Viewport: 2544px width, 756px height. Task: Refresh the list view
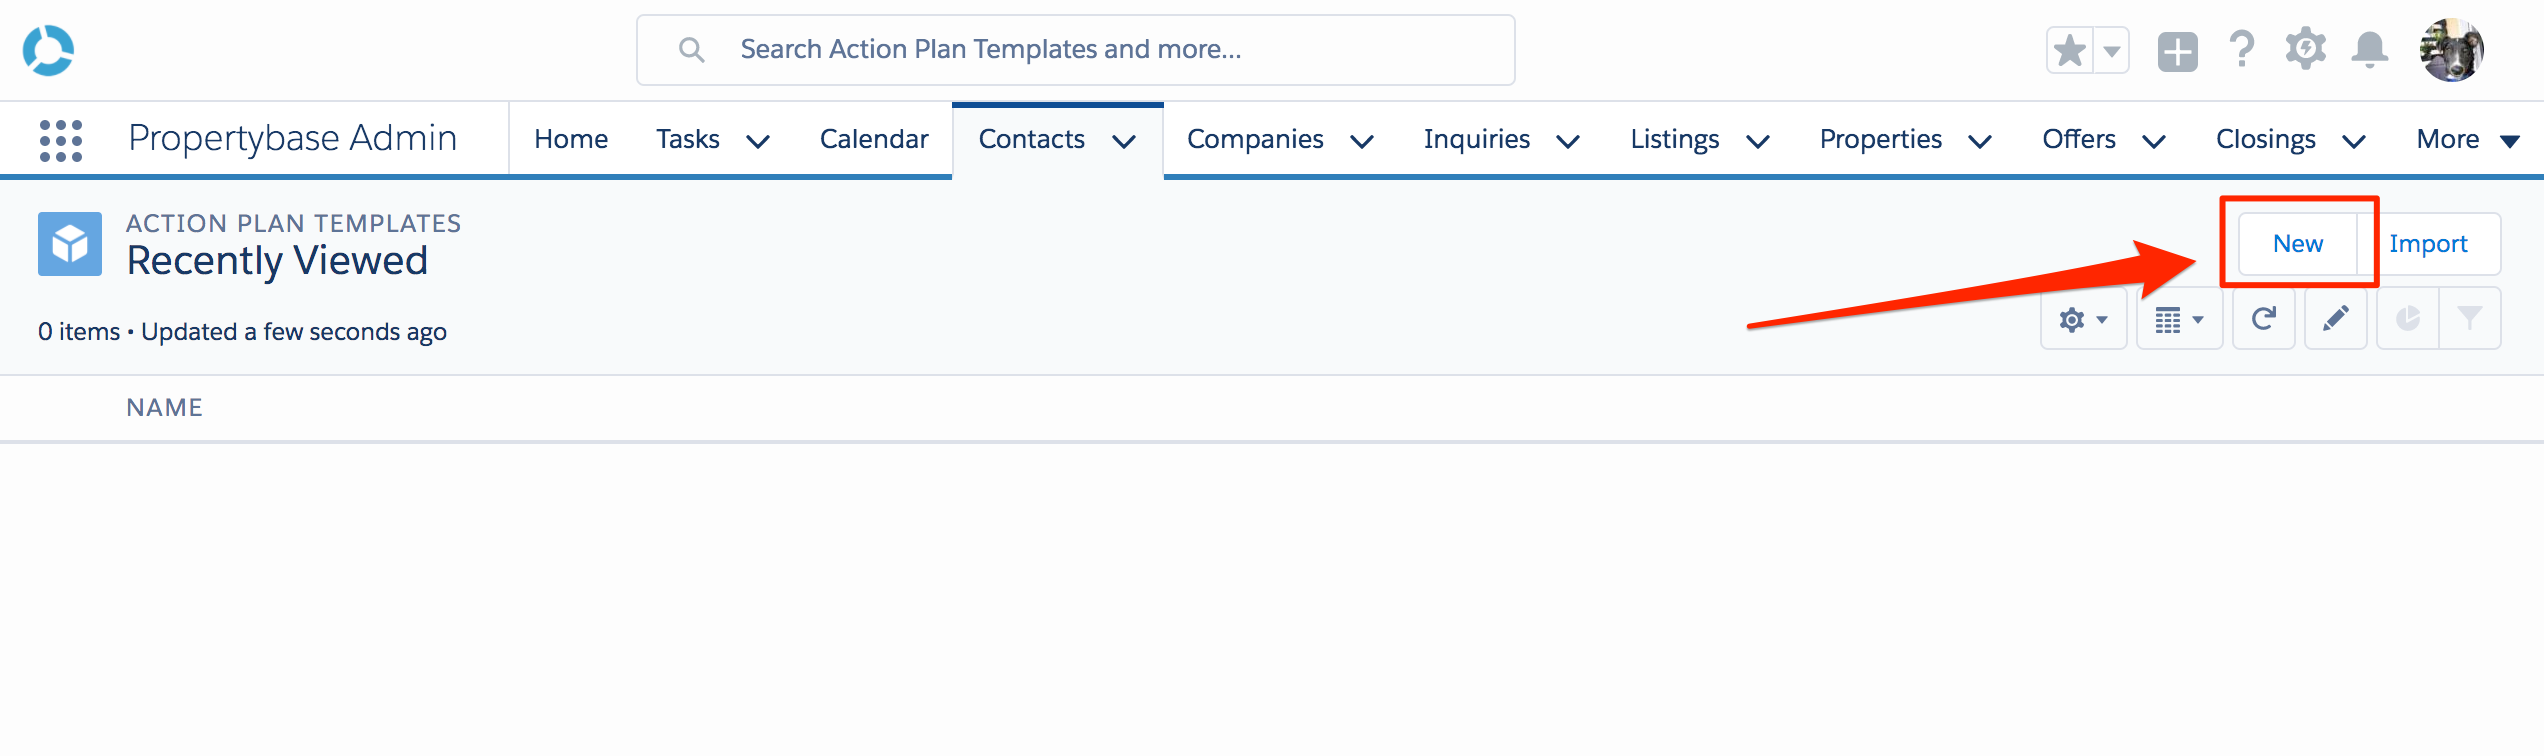click(x=2264, y=319)
